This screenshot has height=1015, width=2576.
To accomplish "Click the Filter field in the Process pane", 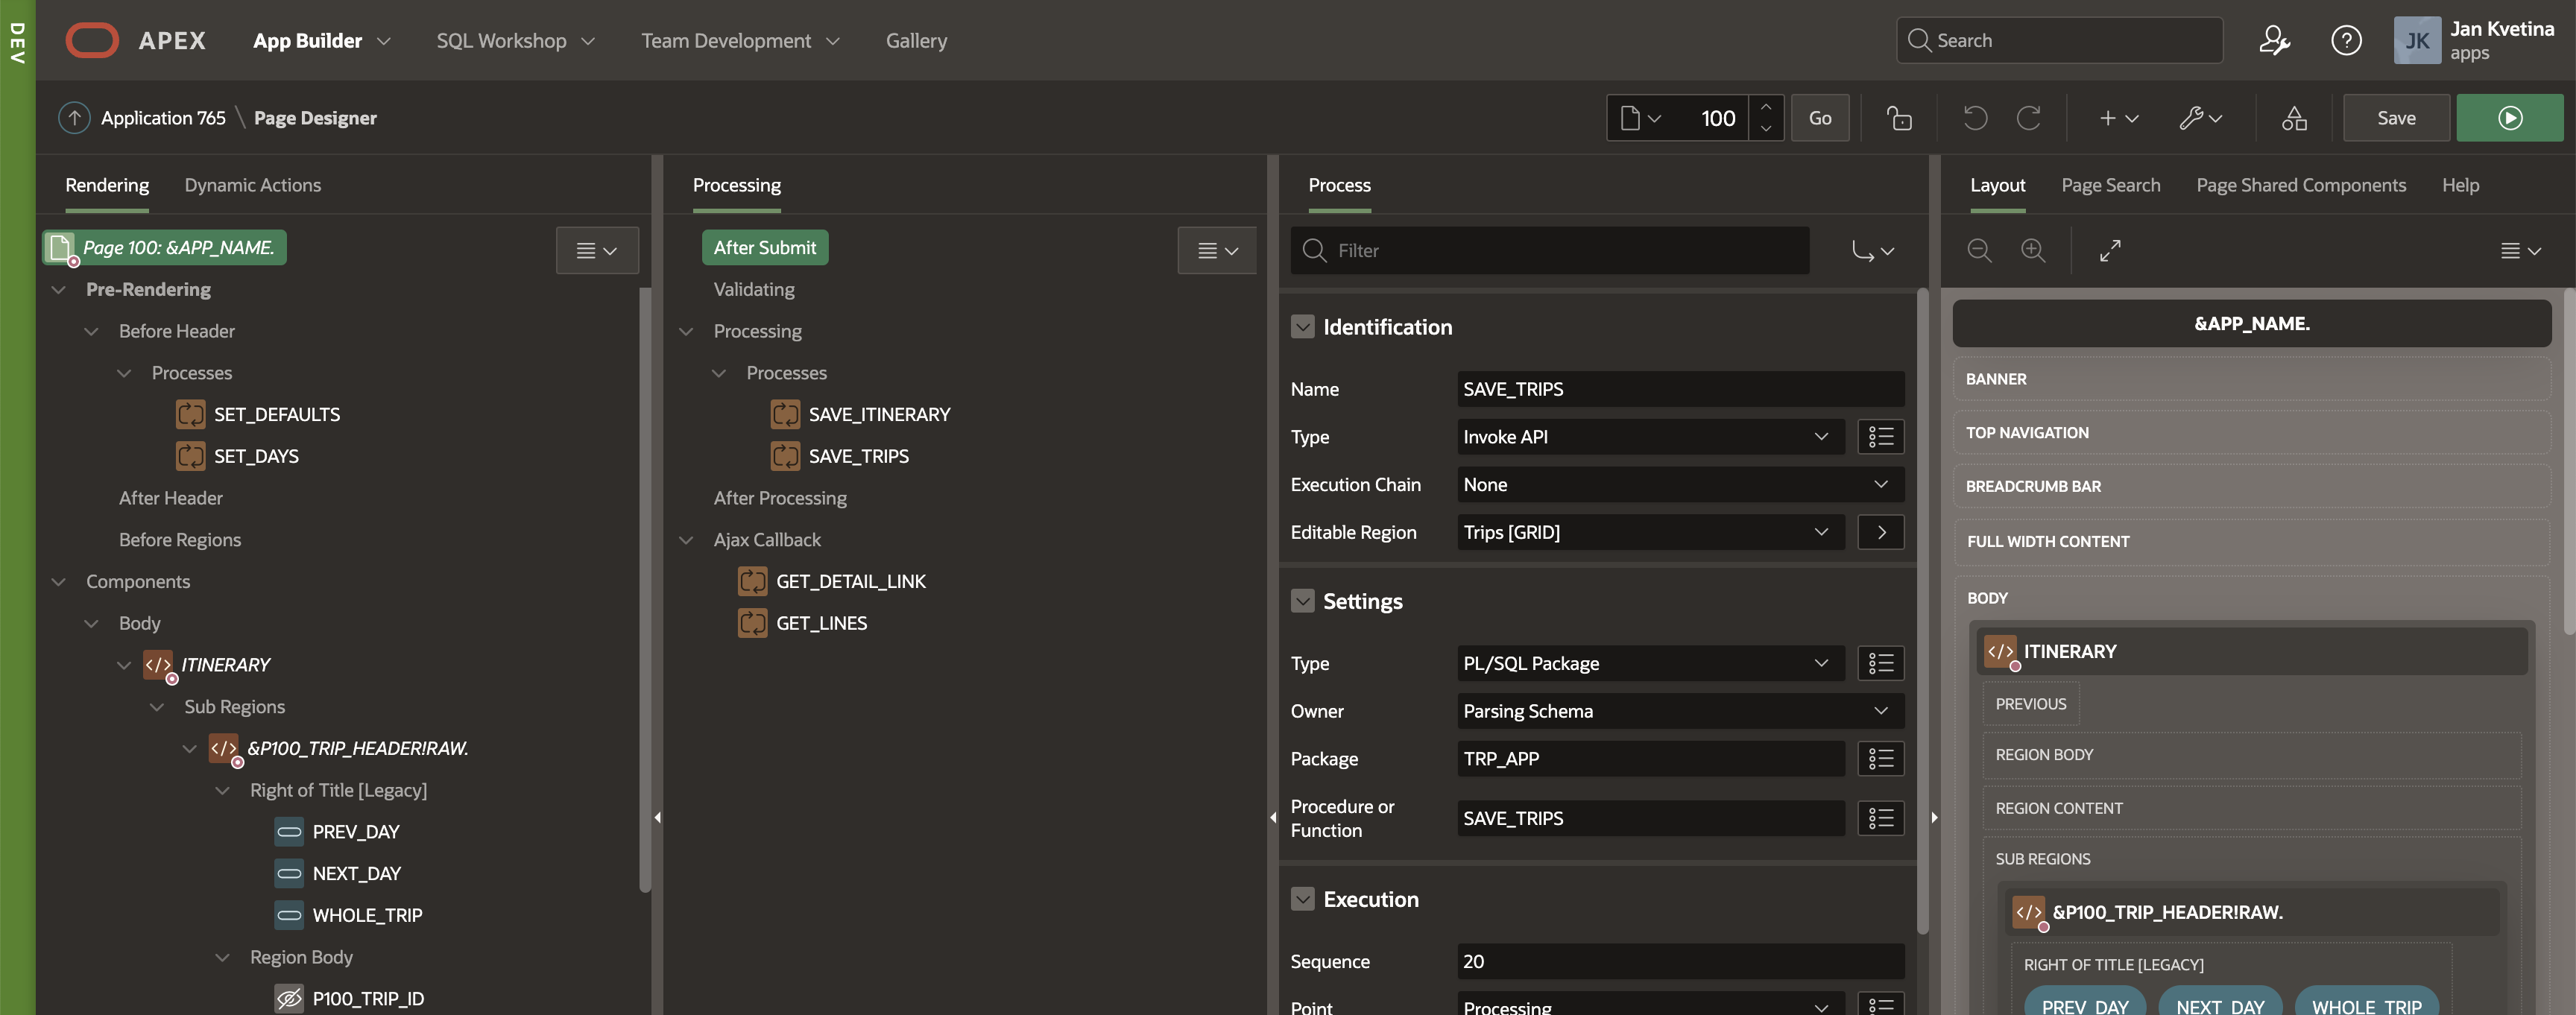I will 1549,251.
